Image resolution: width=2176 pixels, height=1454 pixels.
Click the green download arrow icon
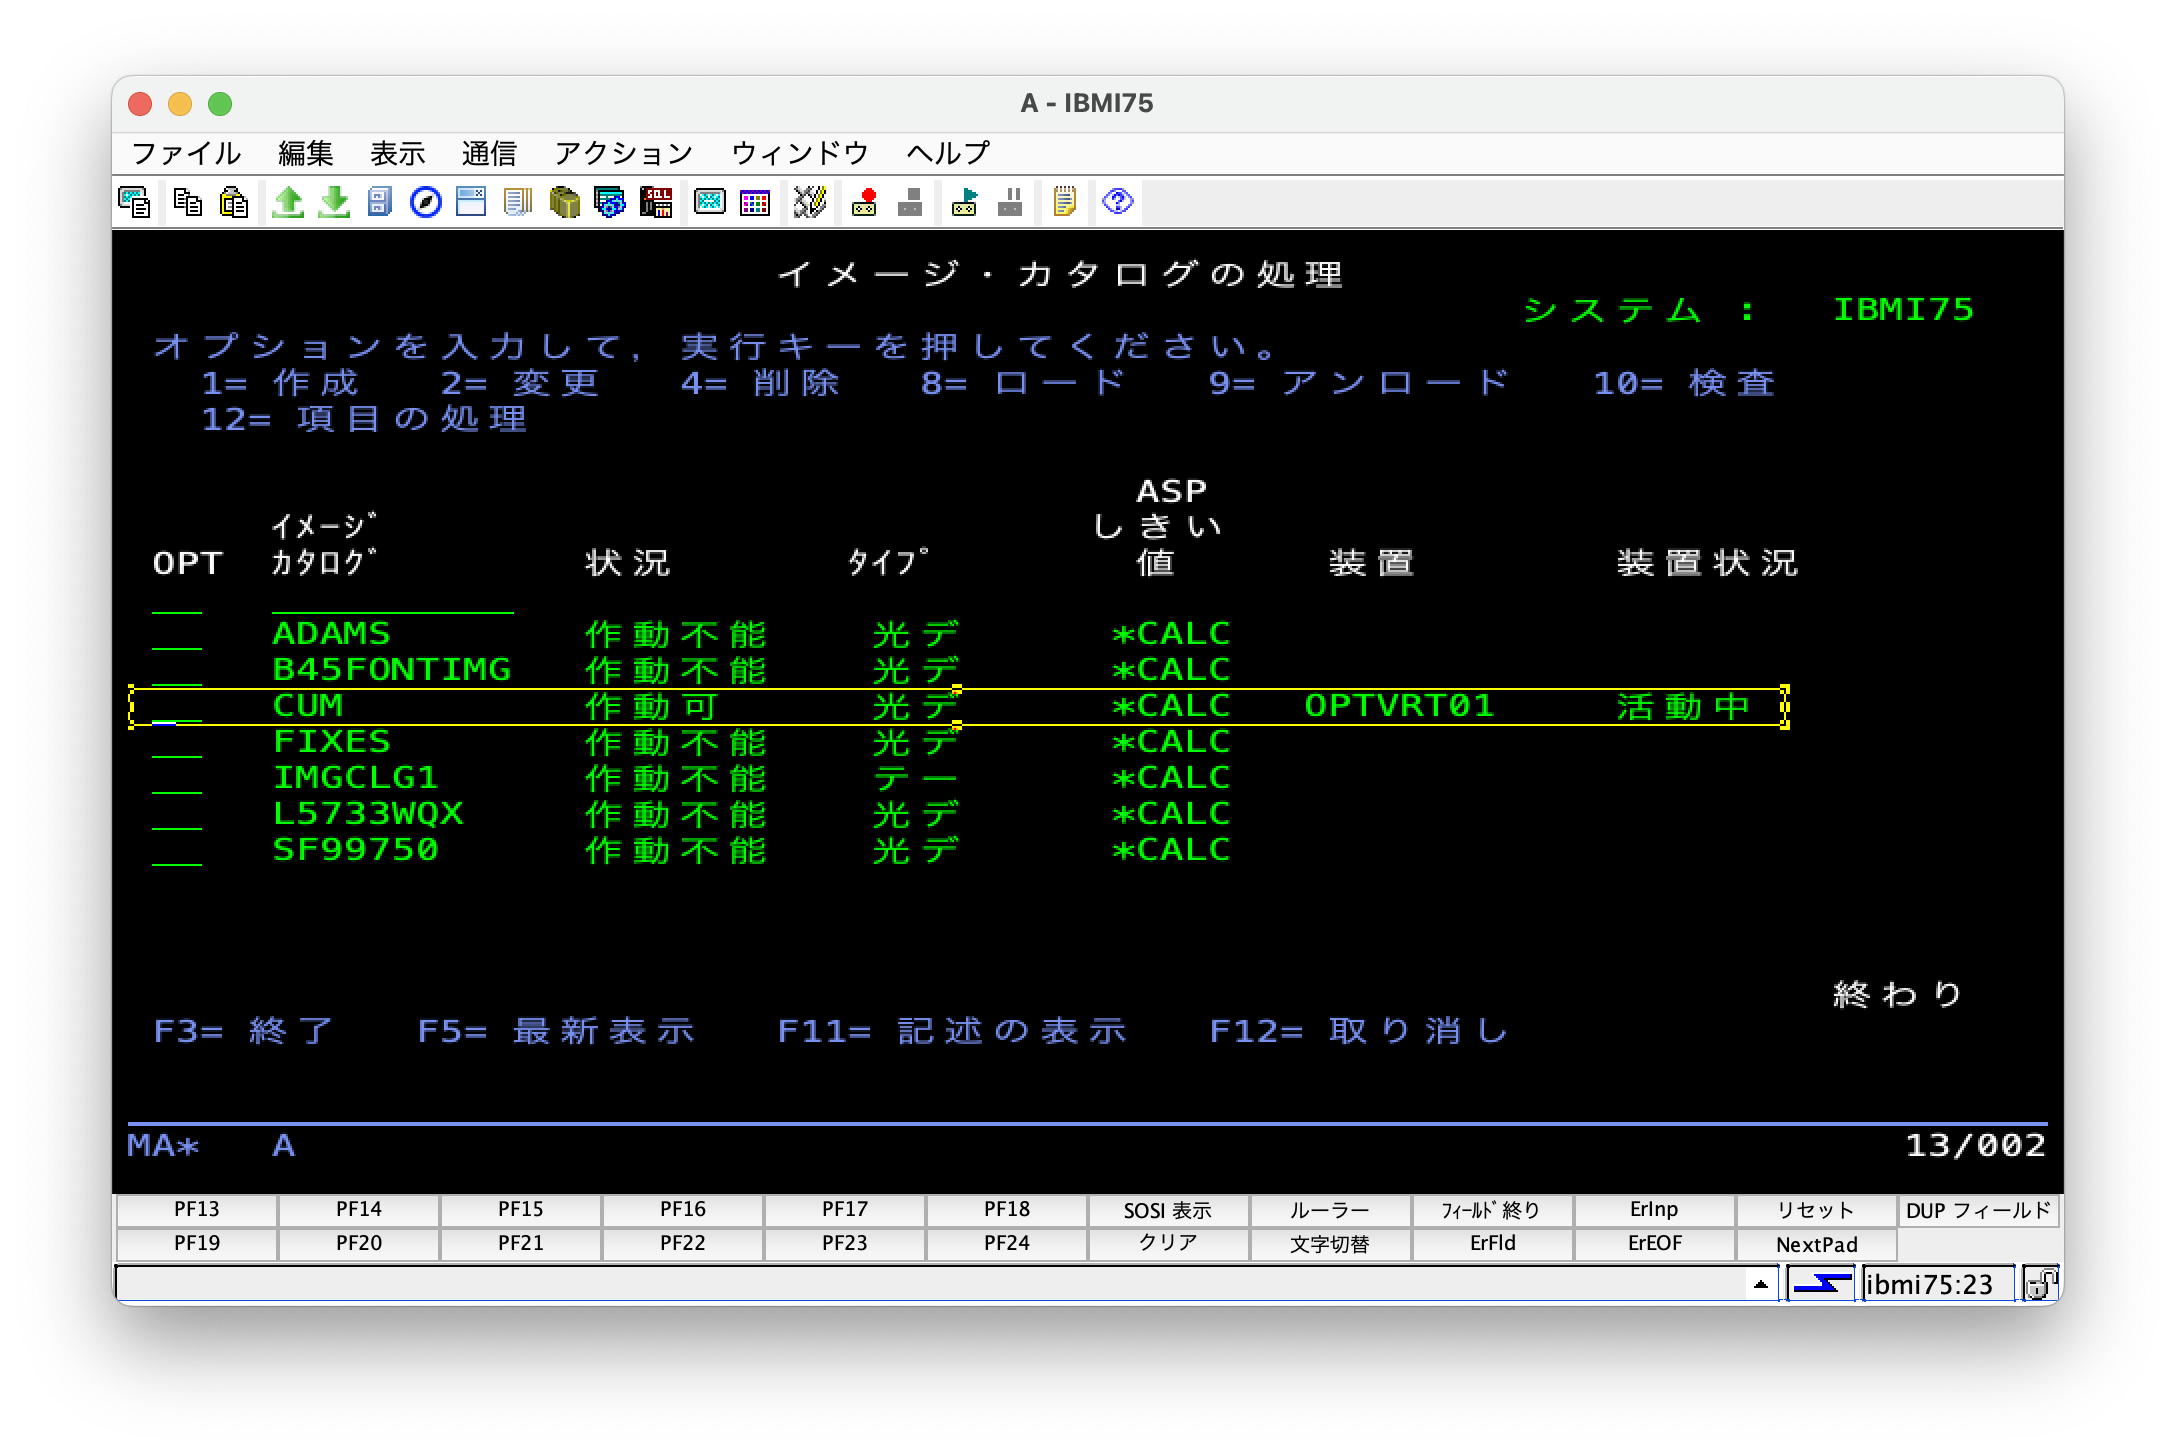tap(334, 202)
